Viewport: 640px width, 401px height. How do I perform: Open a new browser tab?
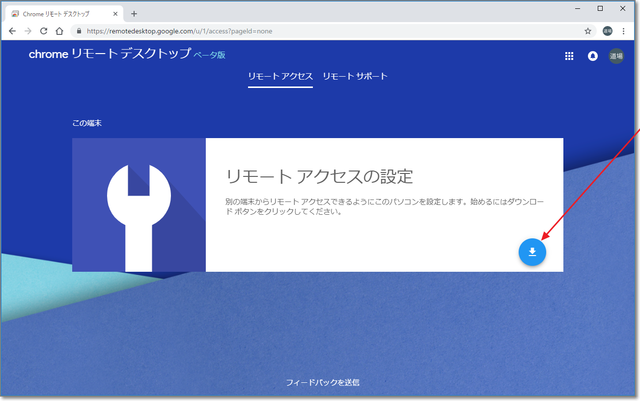pyautogui.click(x=134, y=13)
